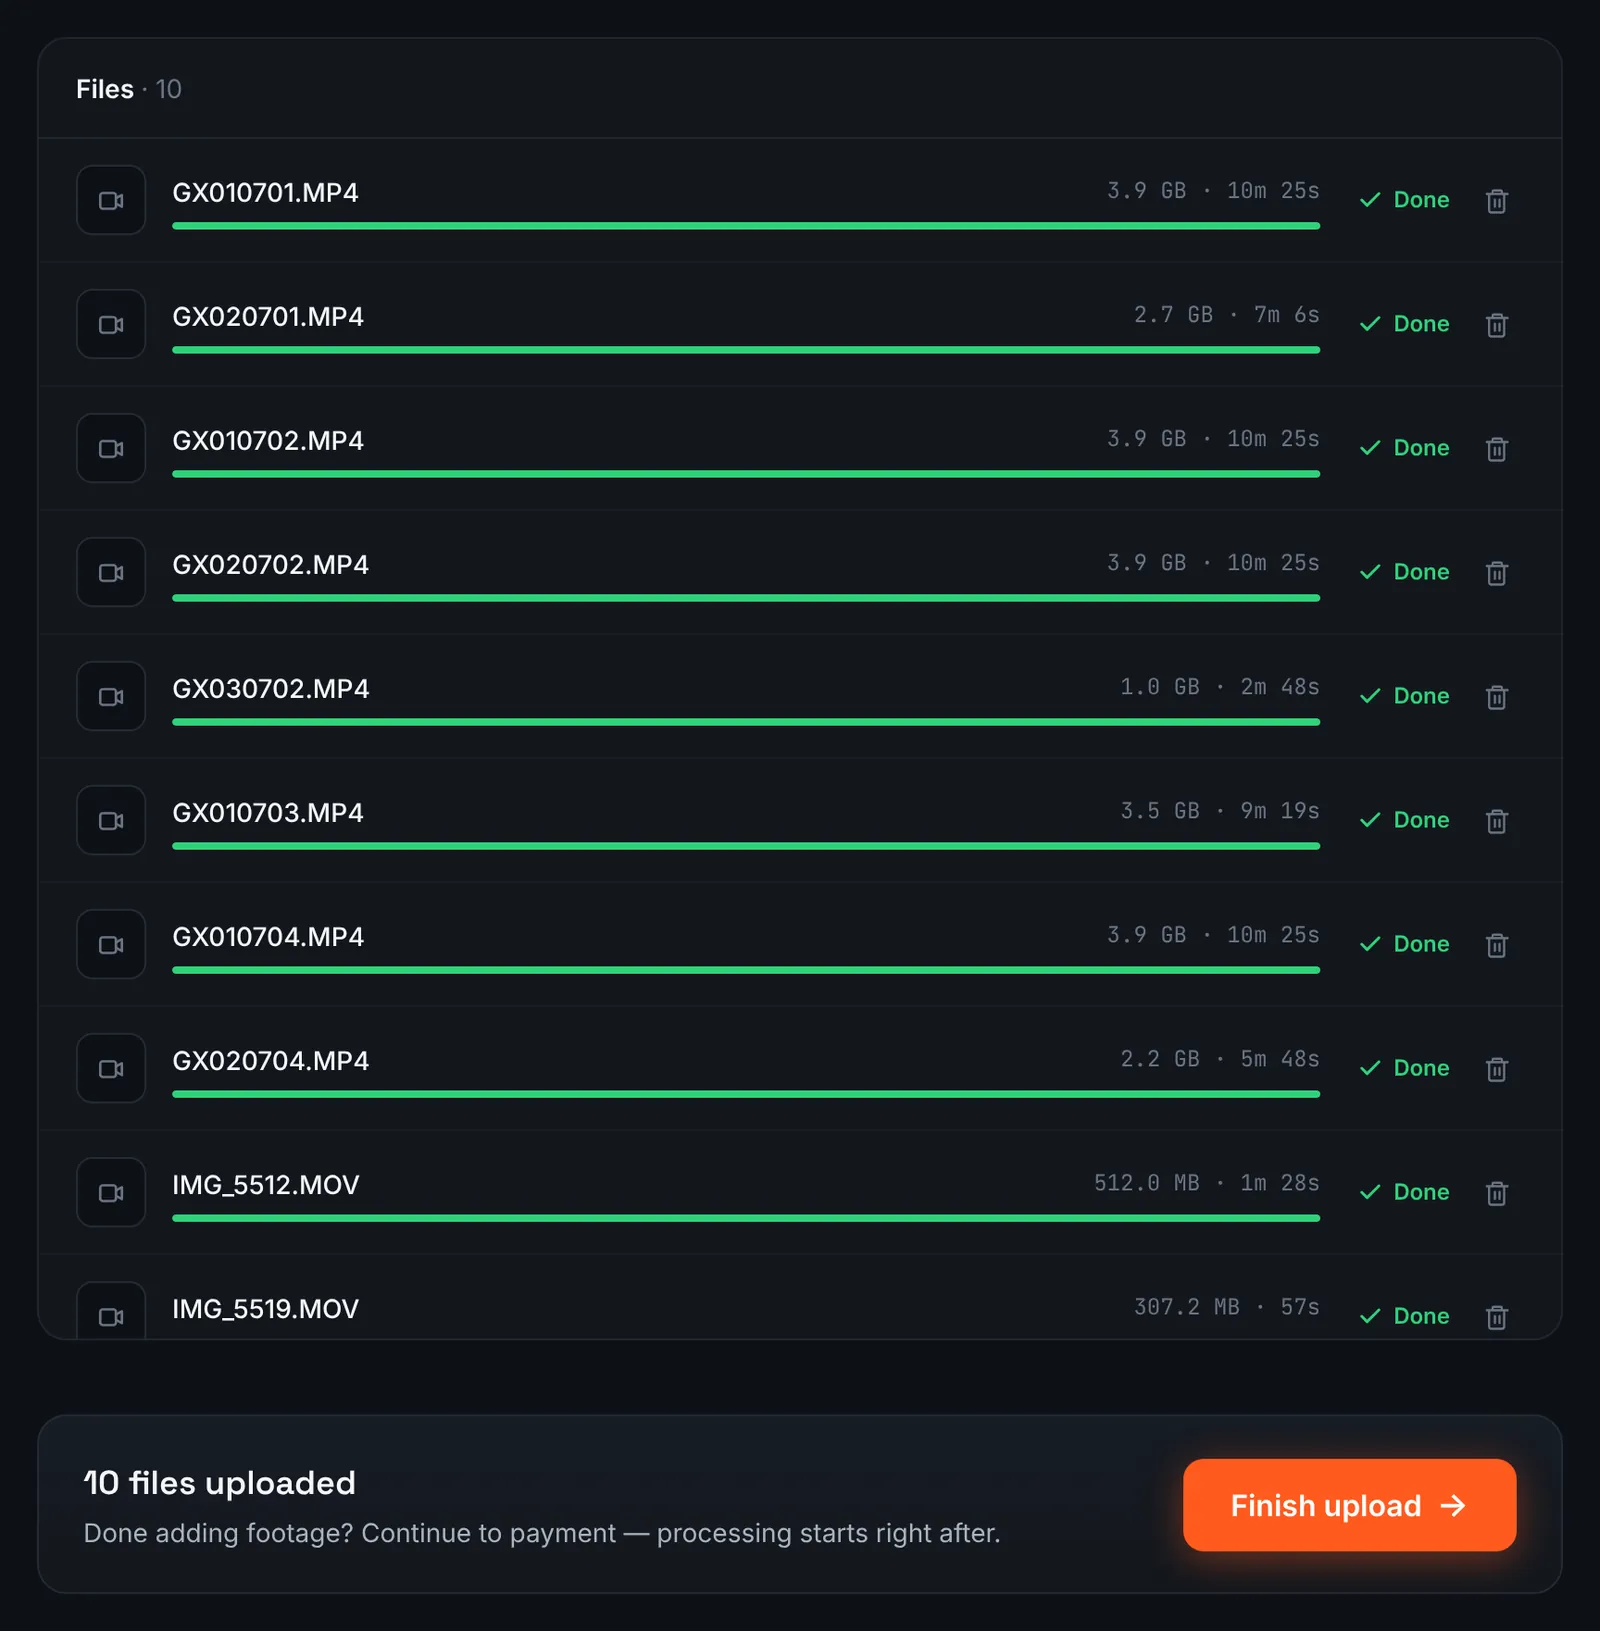This screenshot has width=1600, height=1631.
Task: Delete GX010701.MP4 with its trash icon
Action: pos(1496,201)
